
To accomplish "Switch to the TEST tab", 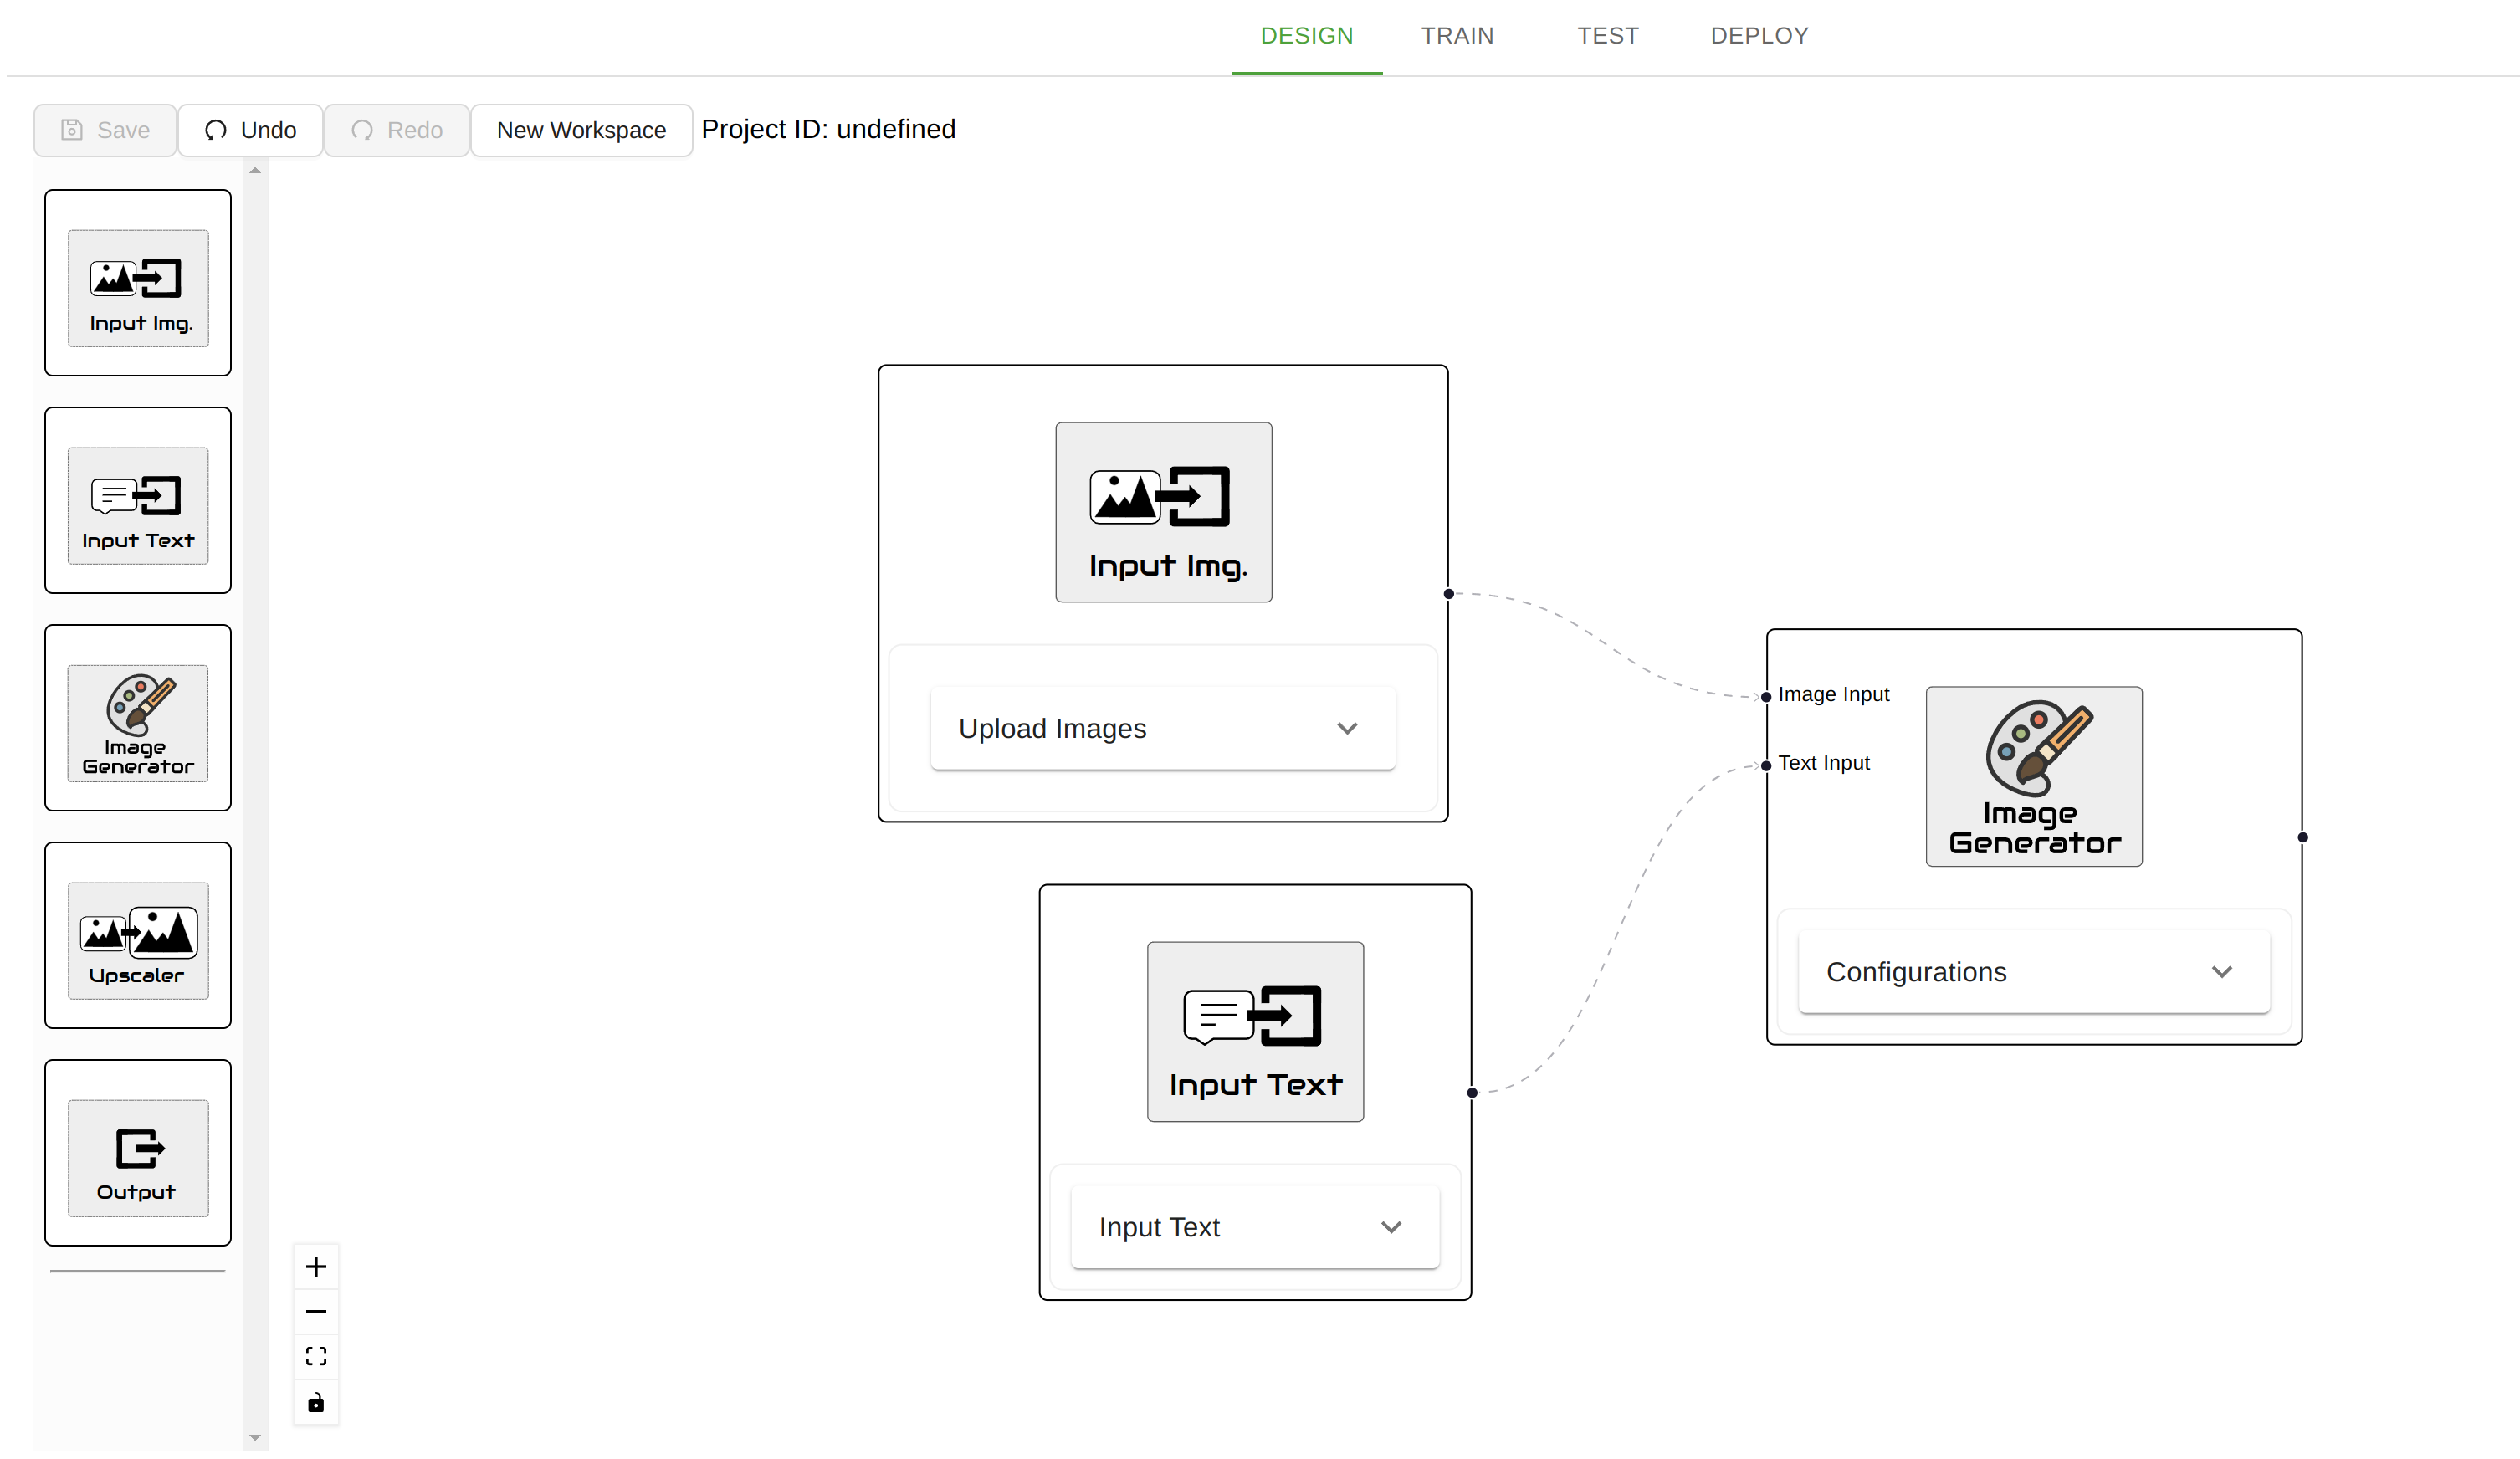I will (1608, 36).
